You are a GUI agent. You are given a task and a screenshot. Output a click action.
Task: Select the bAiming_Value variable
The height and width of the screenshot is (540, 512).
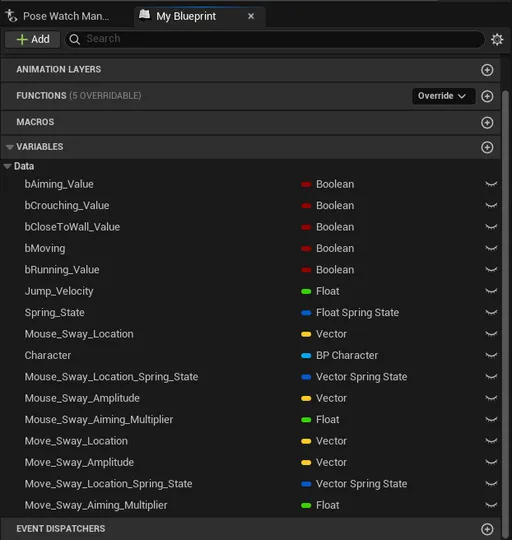(59, 184)
